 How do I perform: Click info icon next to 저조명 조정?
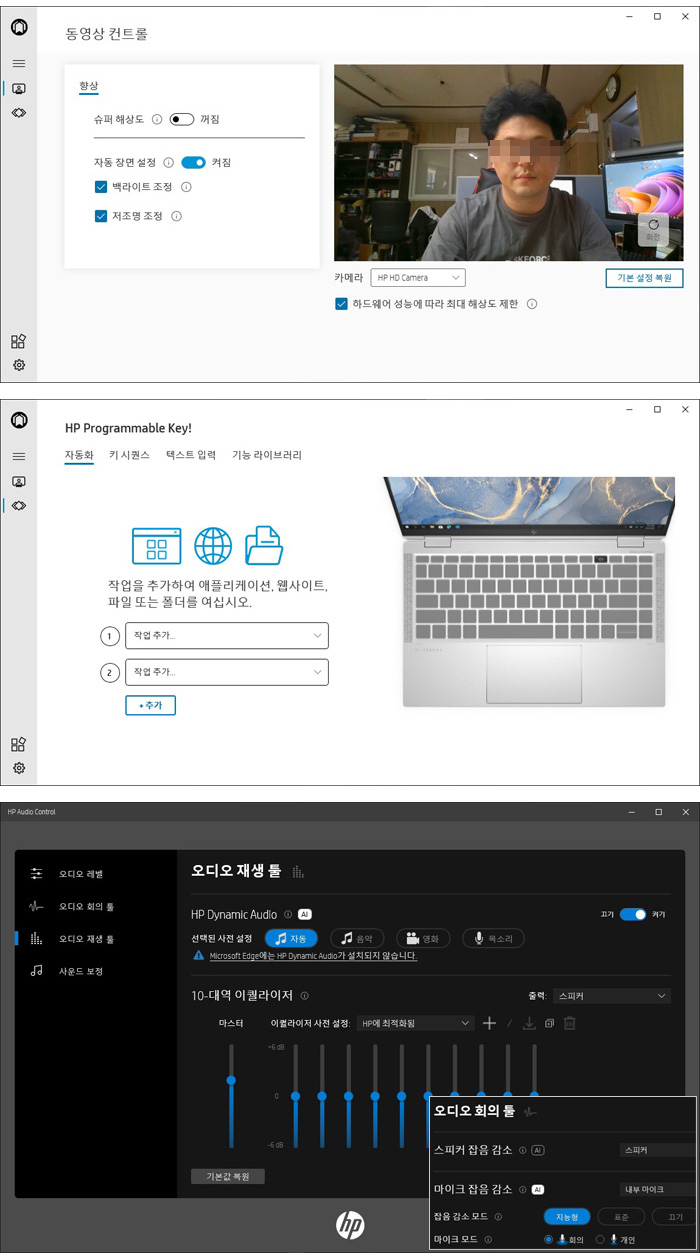coord(177,216)
